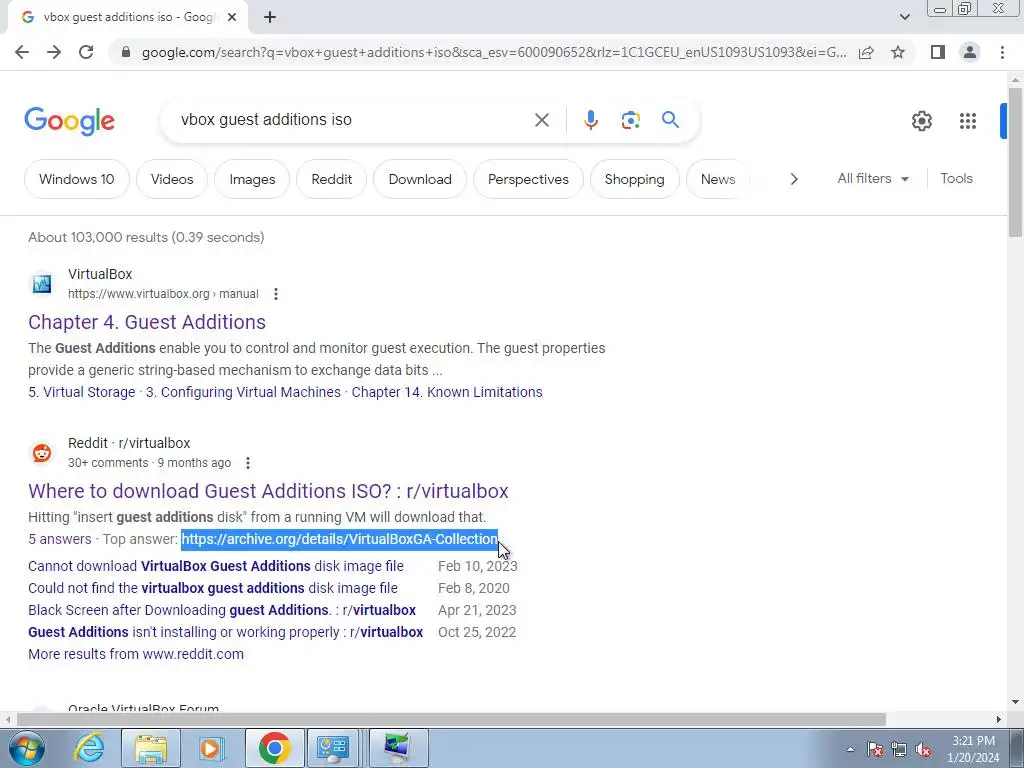Open the Google apps grid icon

click(x=968, y=121)
